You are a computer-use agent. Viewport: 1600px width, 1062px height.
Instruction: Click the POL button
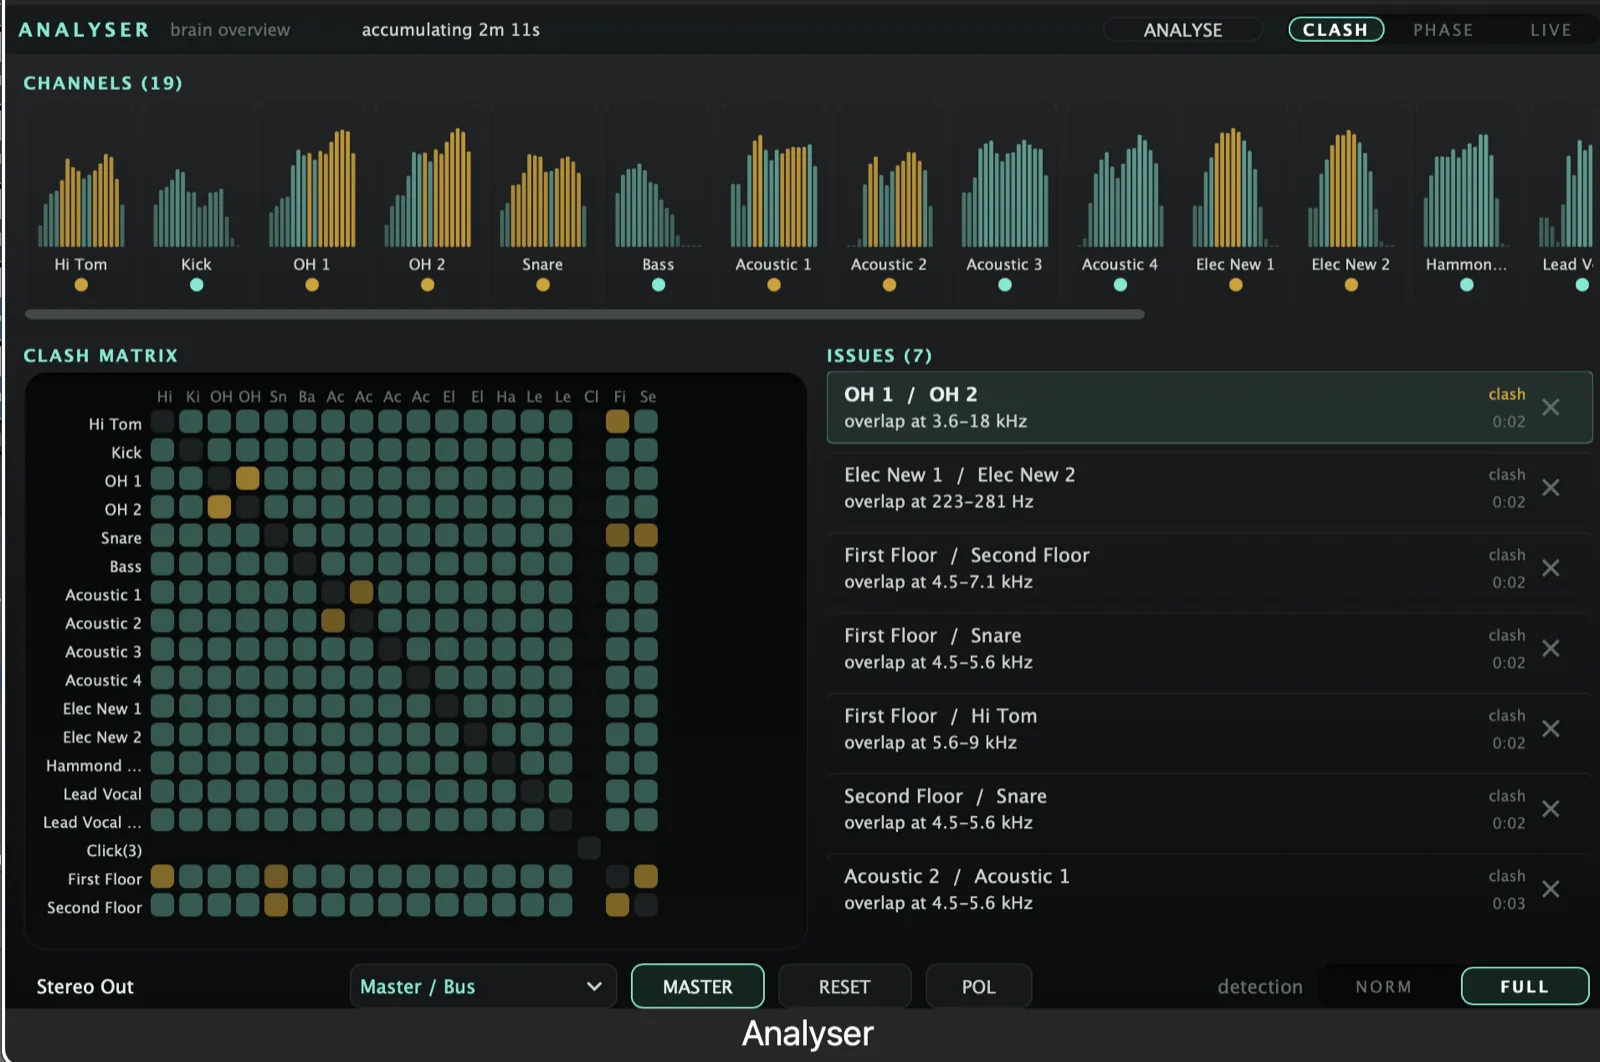pos(978,986)
